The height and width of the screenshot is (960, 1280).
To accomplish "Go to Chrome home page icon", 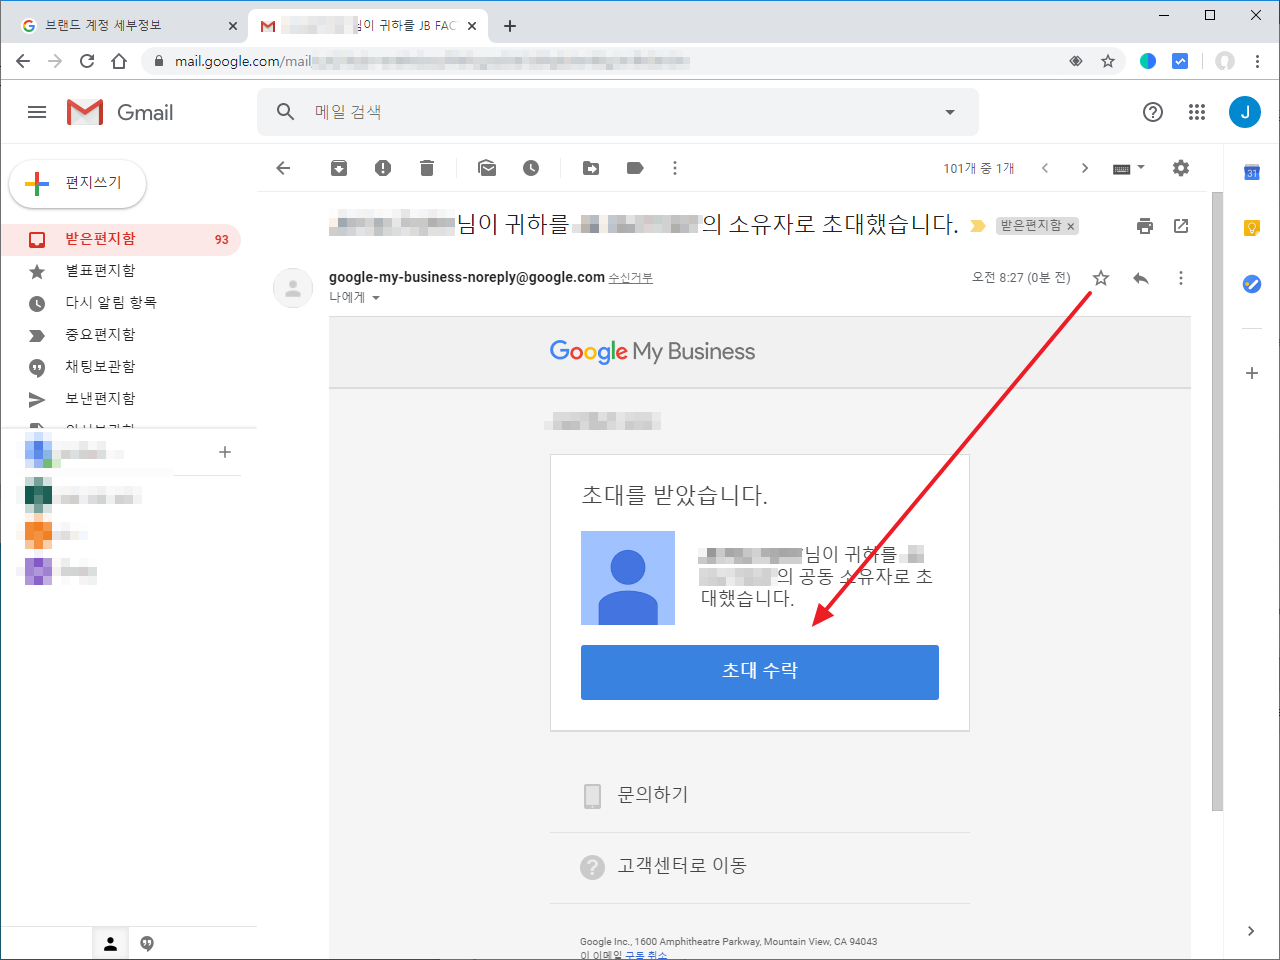I will (x=119, y=61).
